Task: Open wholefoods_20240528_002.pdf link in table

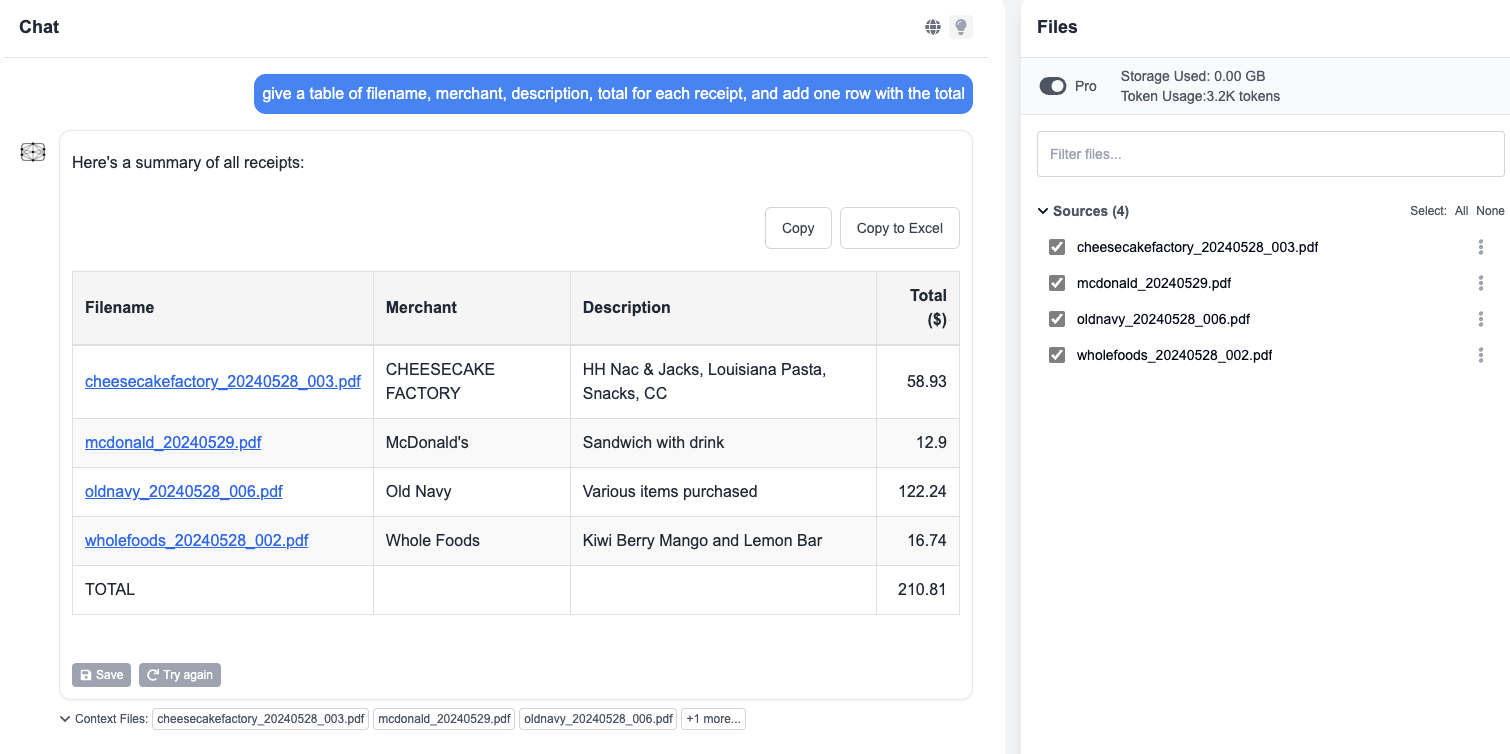Action: point(197,540)
